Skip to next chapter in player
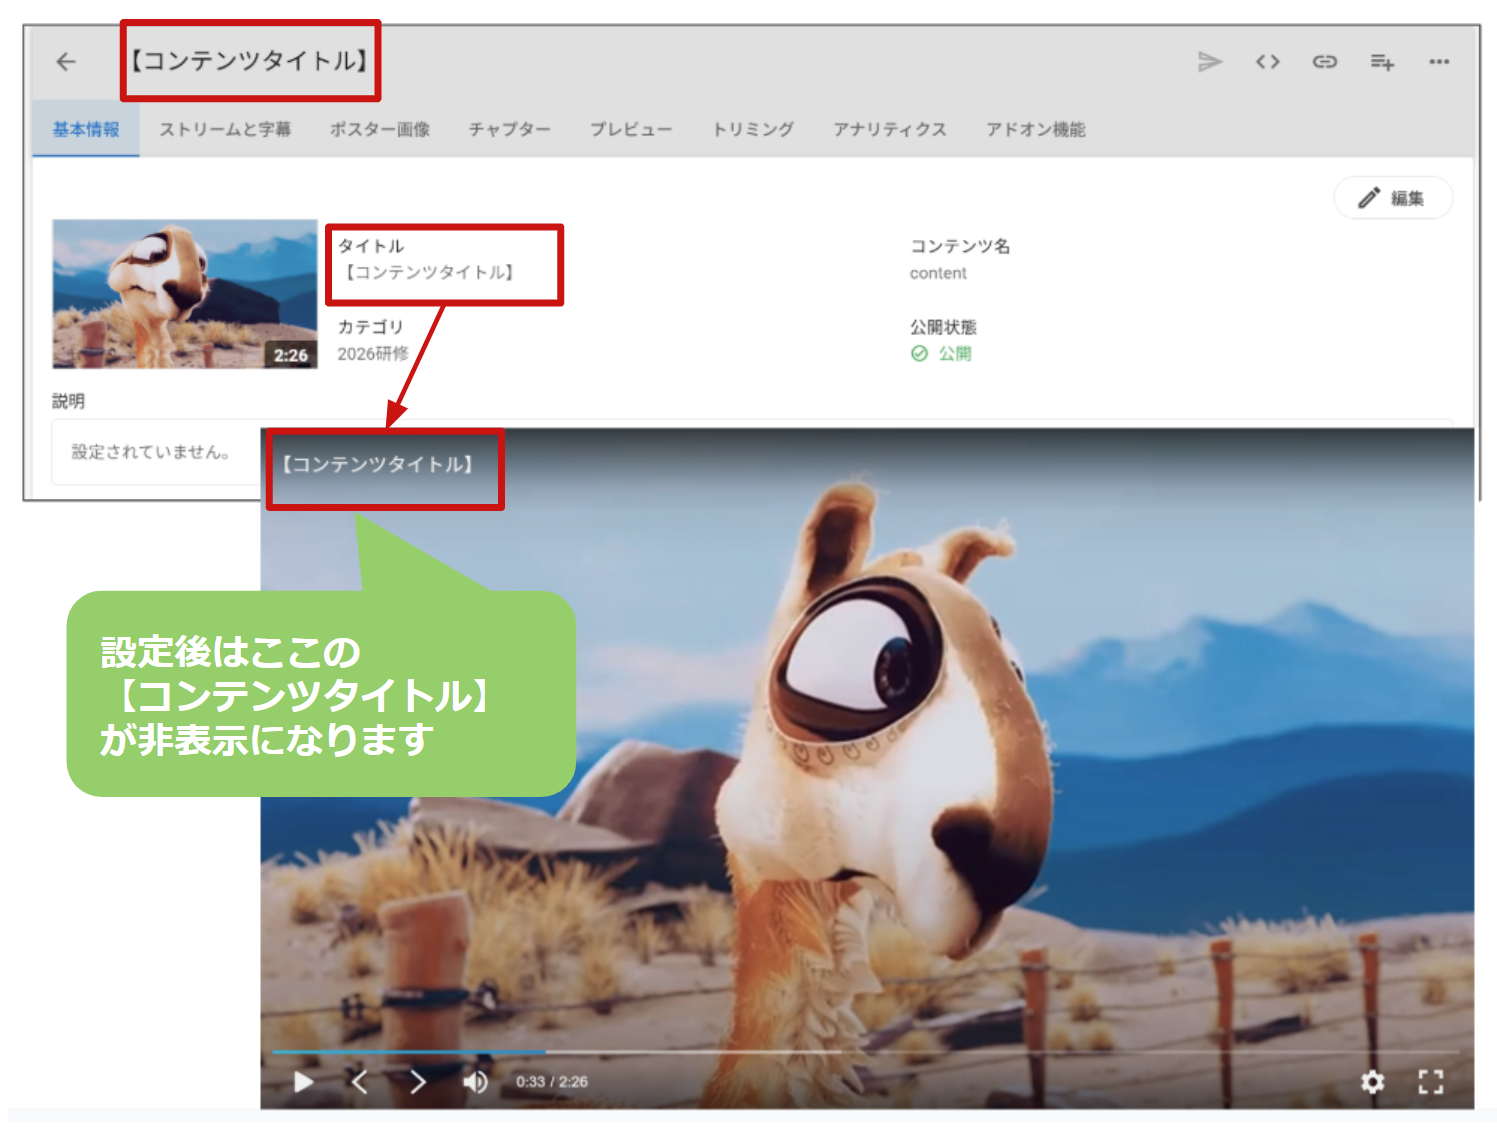Screen dimensions: 1497x1127 click(418, 1081)
